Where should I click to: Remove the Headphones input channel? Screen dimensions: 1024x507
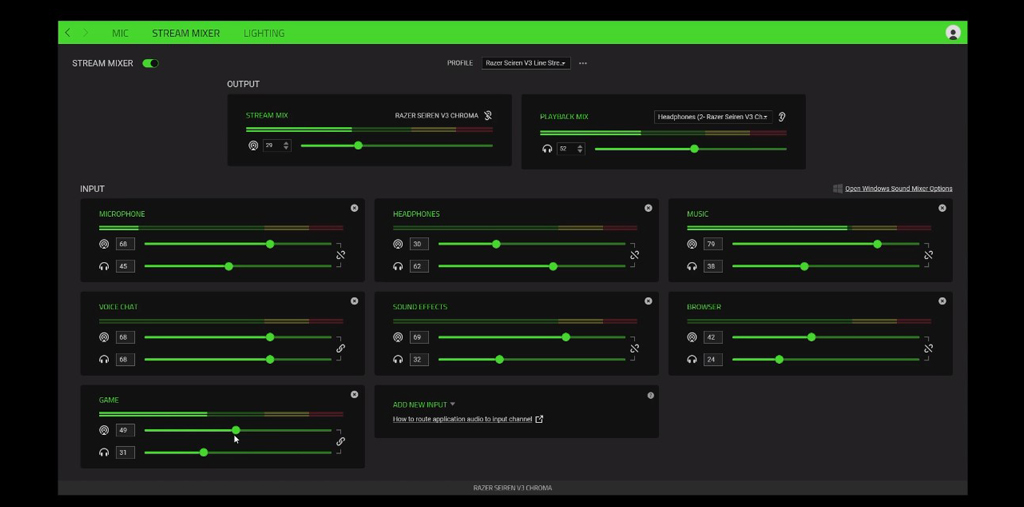pyautogui.click(x=648, y=208)
